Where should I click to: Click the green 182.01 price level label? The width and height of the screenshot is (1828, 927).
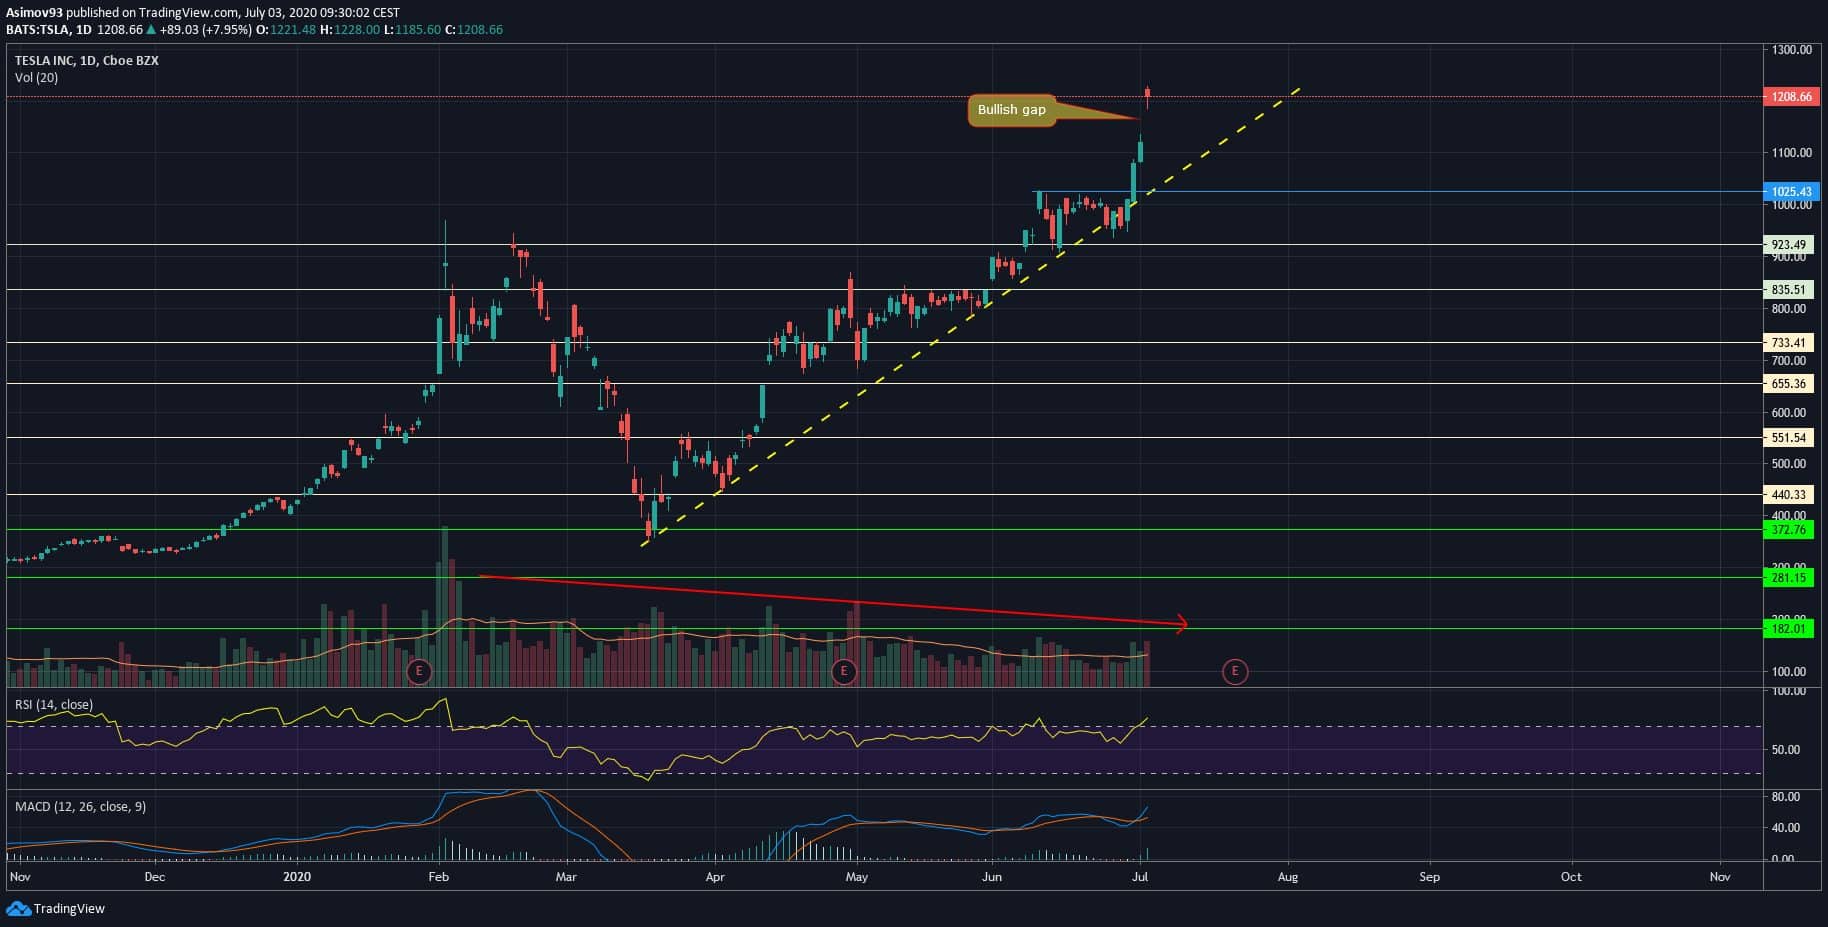1790,629
